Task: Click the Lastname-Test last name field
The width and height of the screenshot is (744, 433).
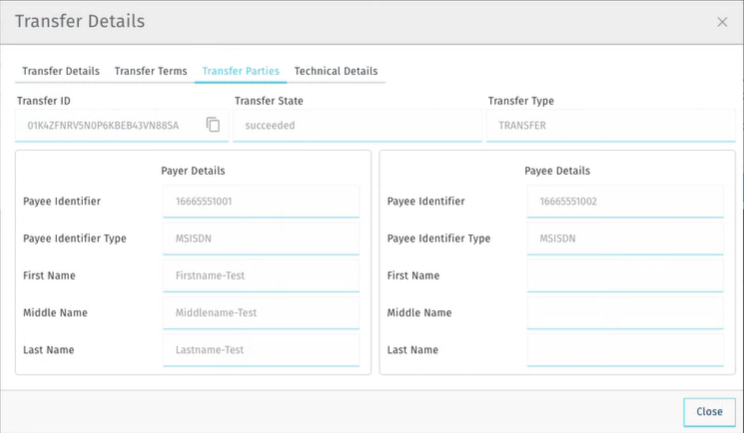Action: 260,350
